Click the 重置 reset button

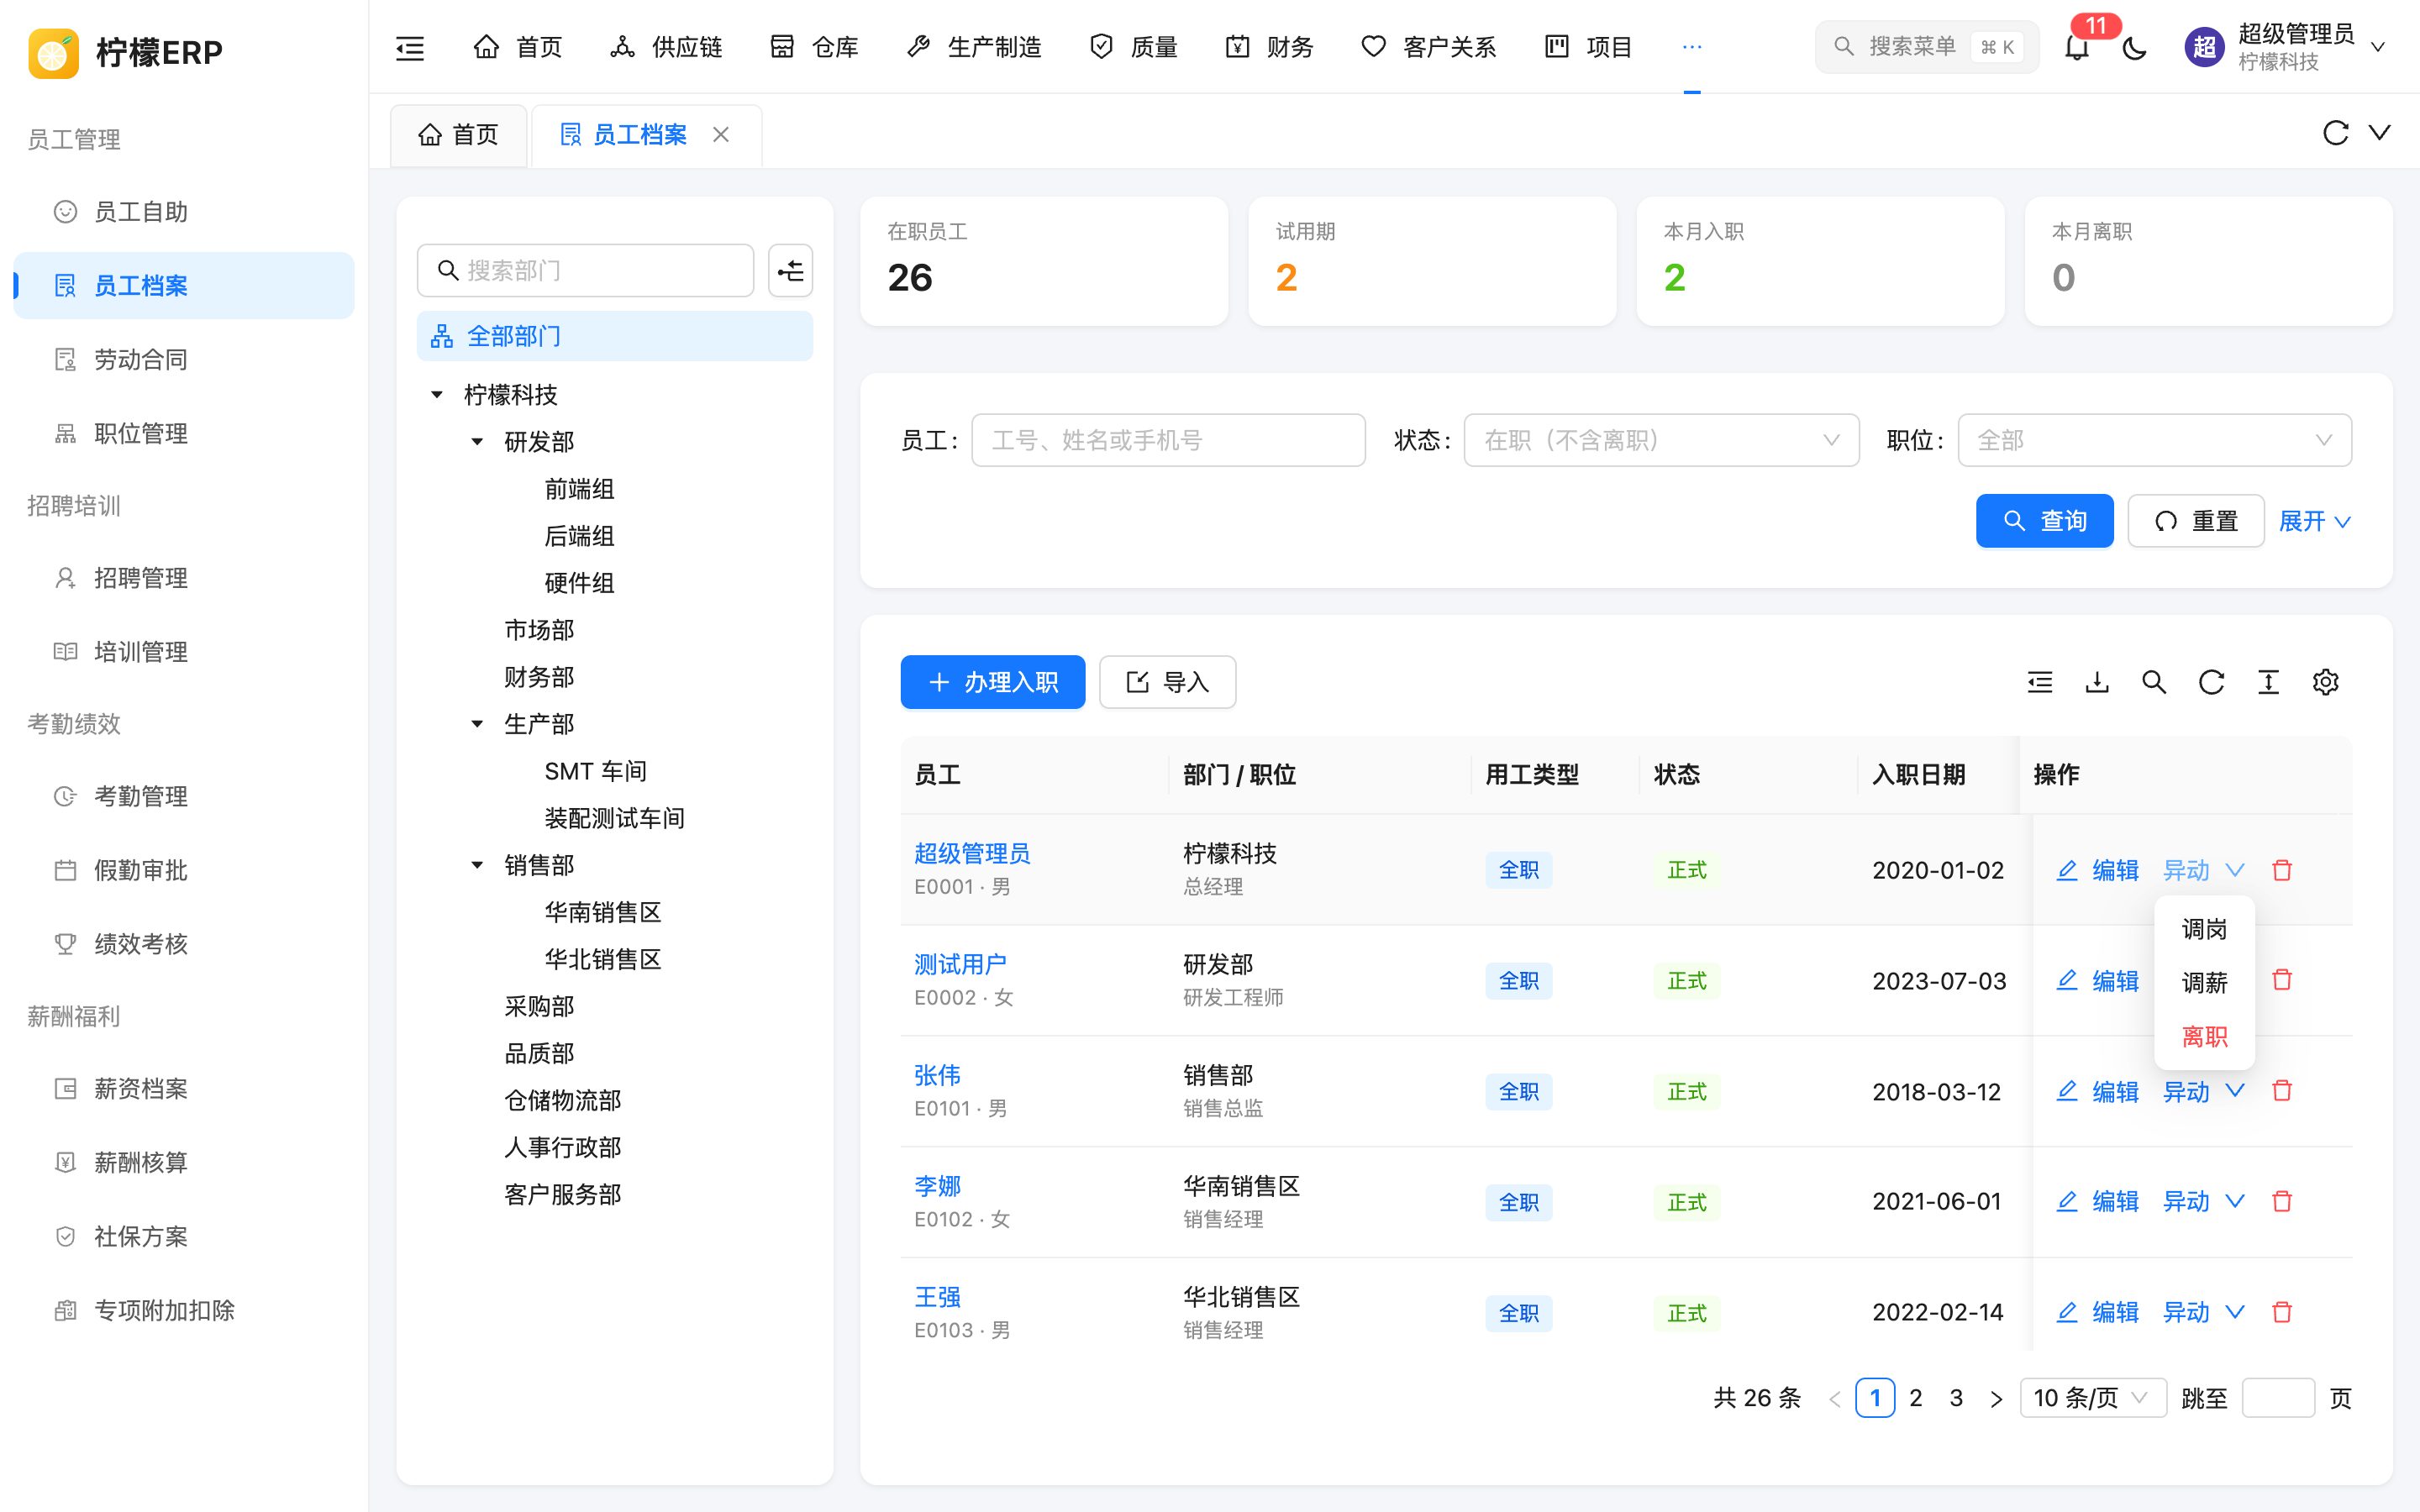2195,521
